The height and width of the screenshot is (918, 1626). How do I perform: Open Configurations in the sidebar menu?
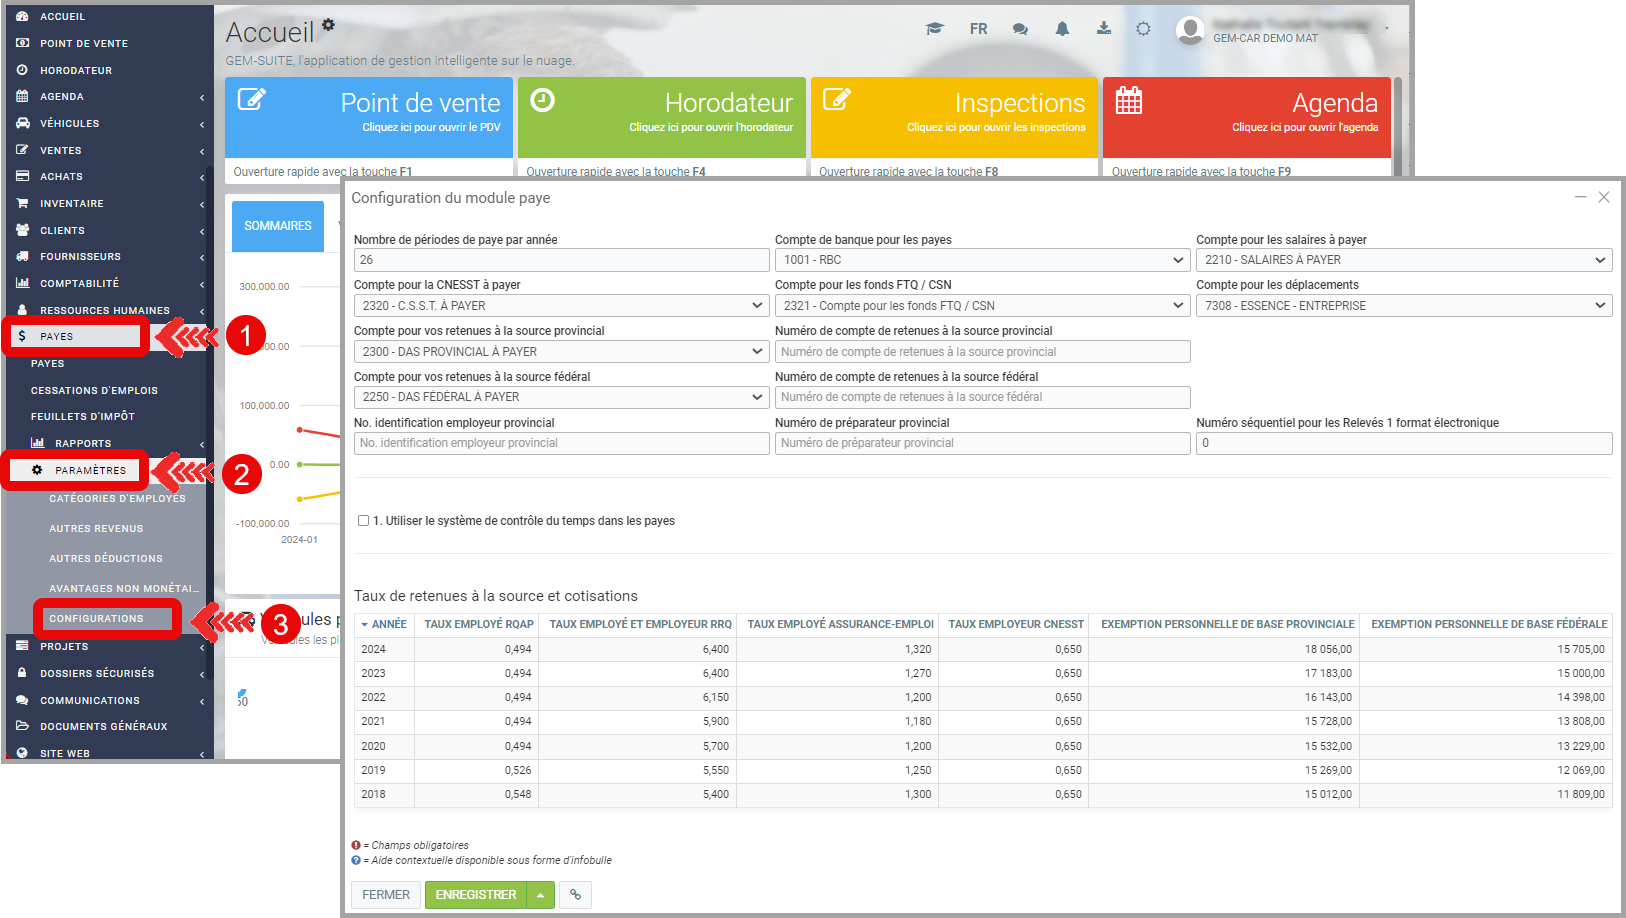[x=97, y=619]
